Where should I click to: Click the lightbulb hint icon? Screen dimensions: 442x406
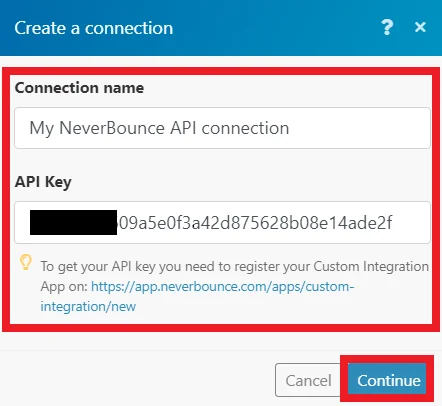[26, 262]
